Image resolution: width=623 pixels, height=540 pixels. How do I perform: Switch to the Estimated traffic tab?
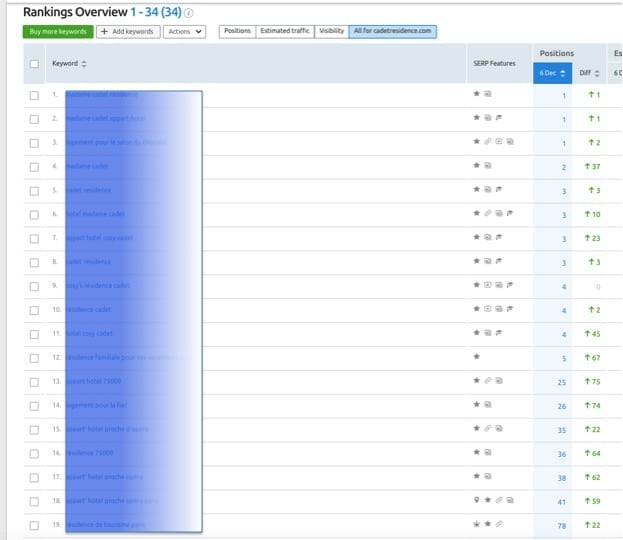285,32
